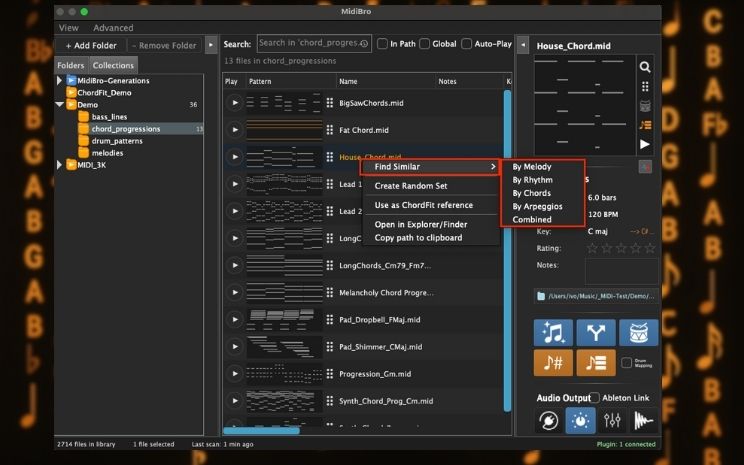Choose By Melody in the submenu
The height and width of the screenshot is (465, 744).
click(x=532, y=167)
